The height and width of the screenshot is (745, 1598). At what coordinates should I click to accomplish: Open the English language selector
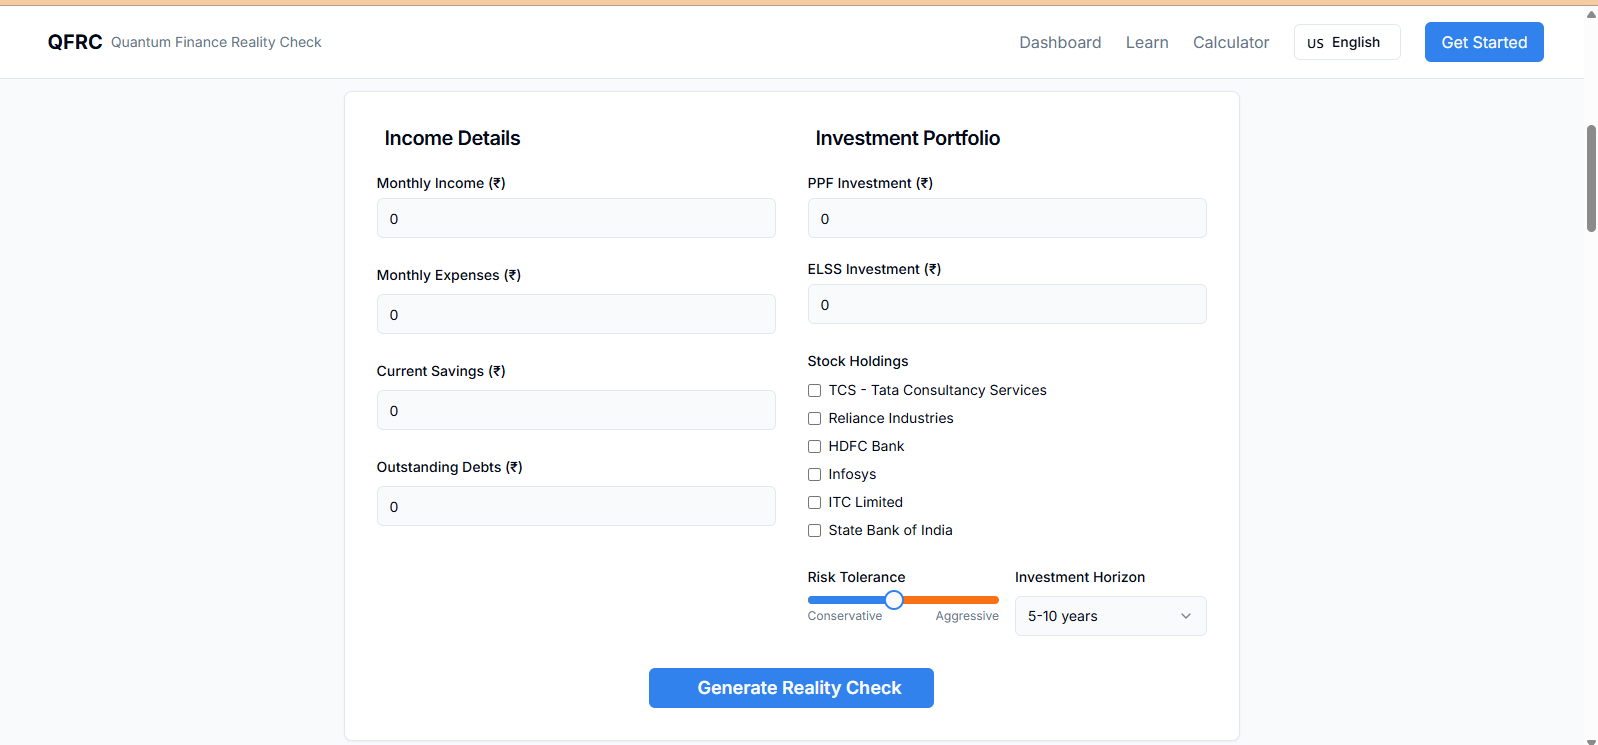(1346, 42)
